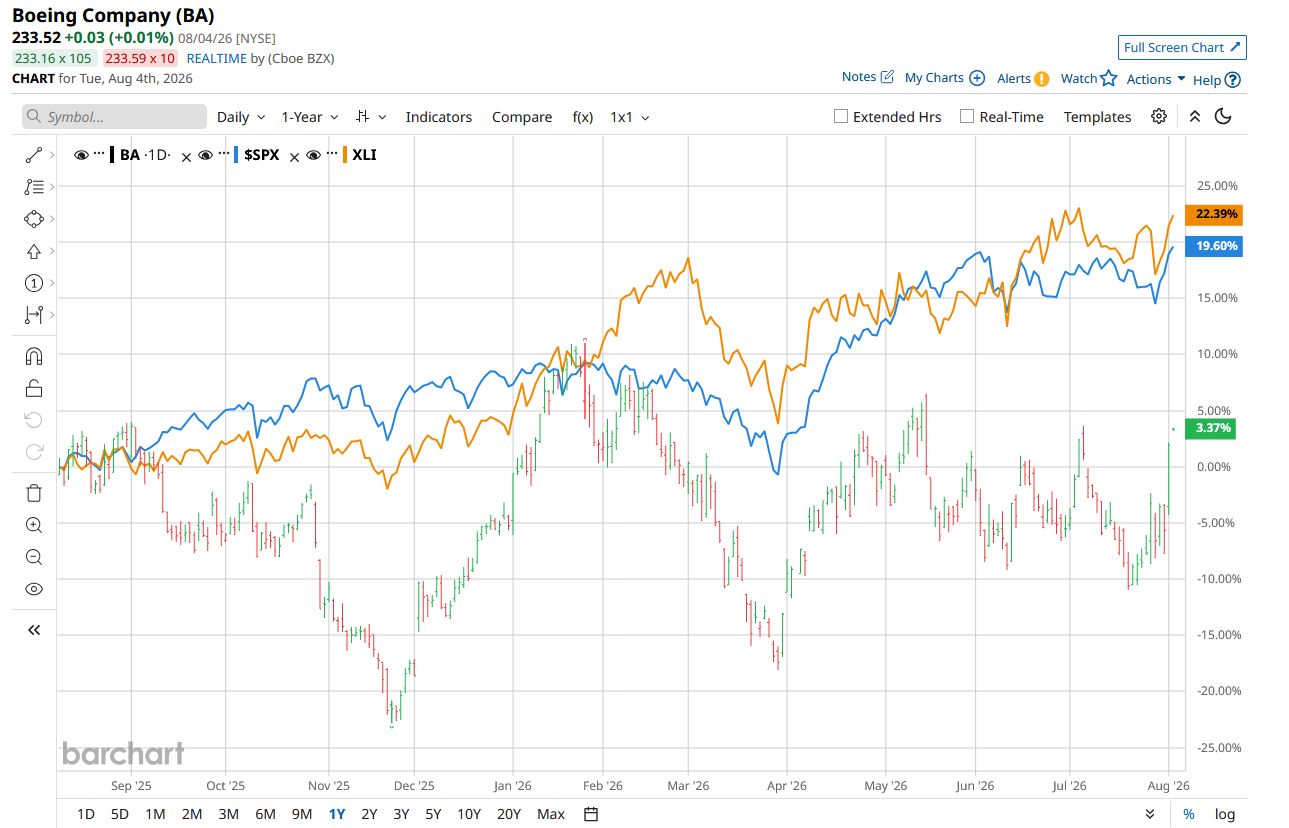Redo the last chart action
This screenshot has height=828, width=1289.
tap(34, 452)
